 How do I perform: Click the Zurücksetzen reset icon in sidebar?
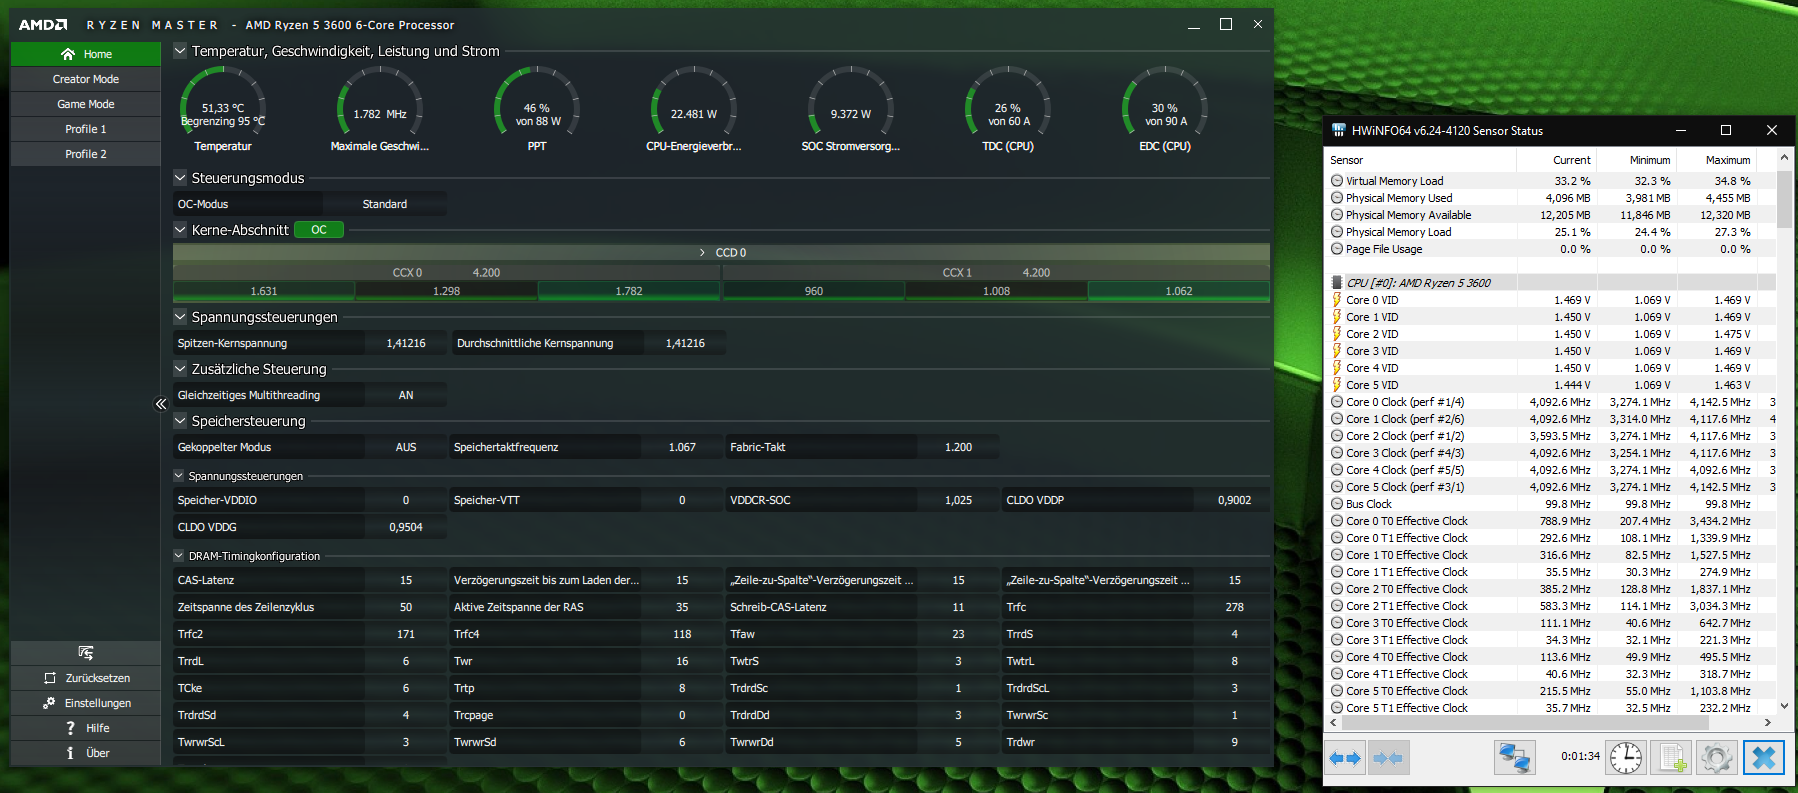click(50, 678)
